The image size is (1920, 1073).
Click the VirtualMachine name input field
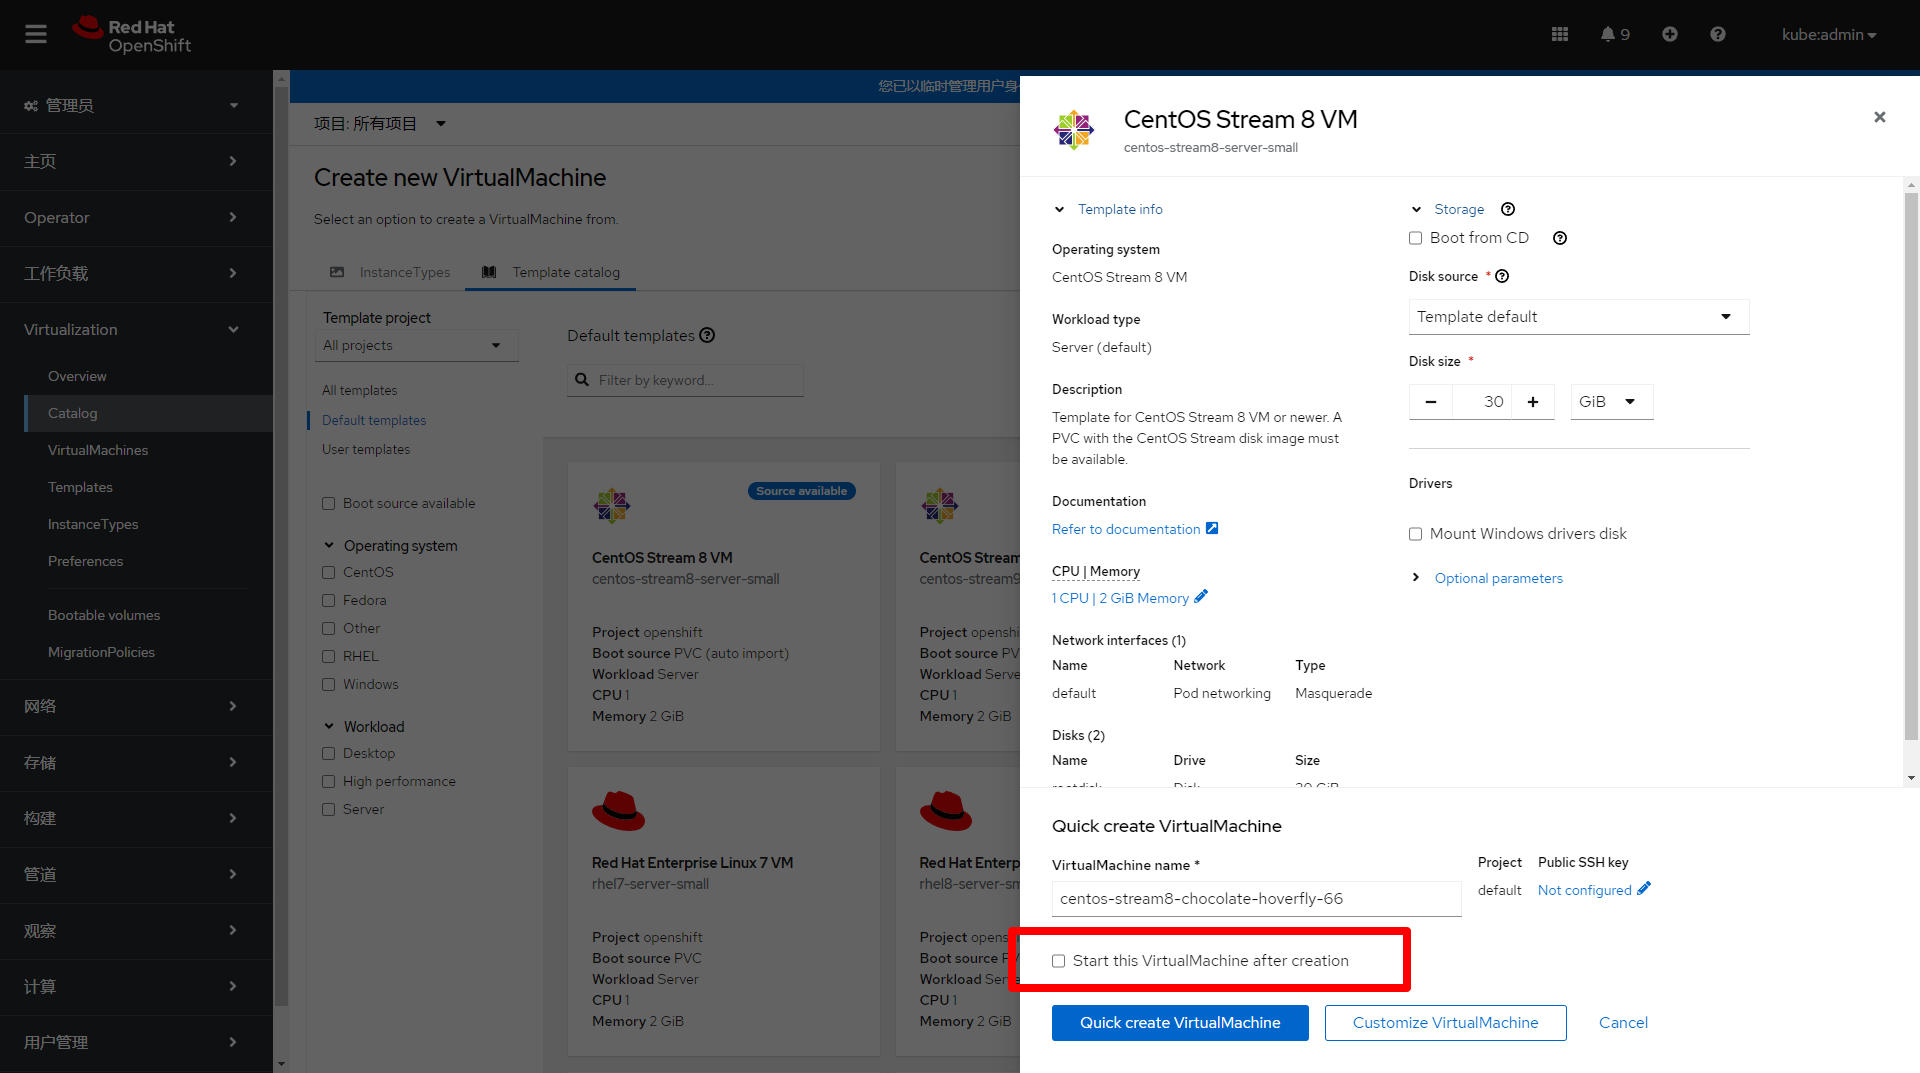[x=1256, y=898]
